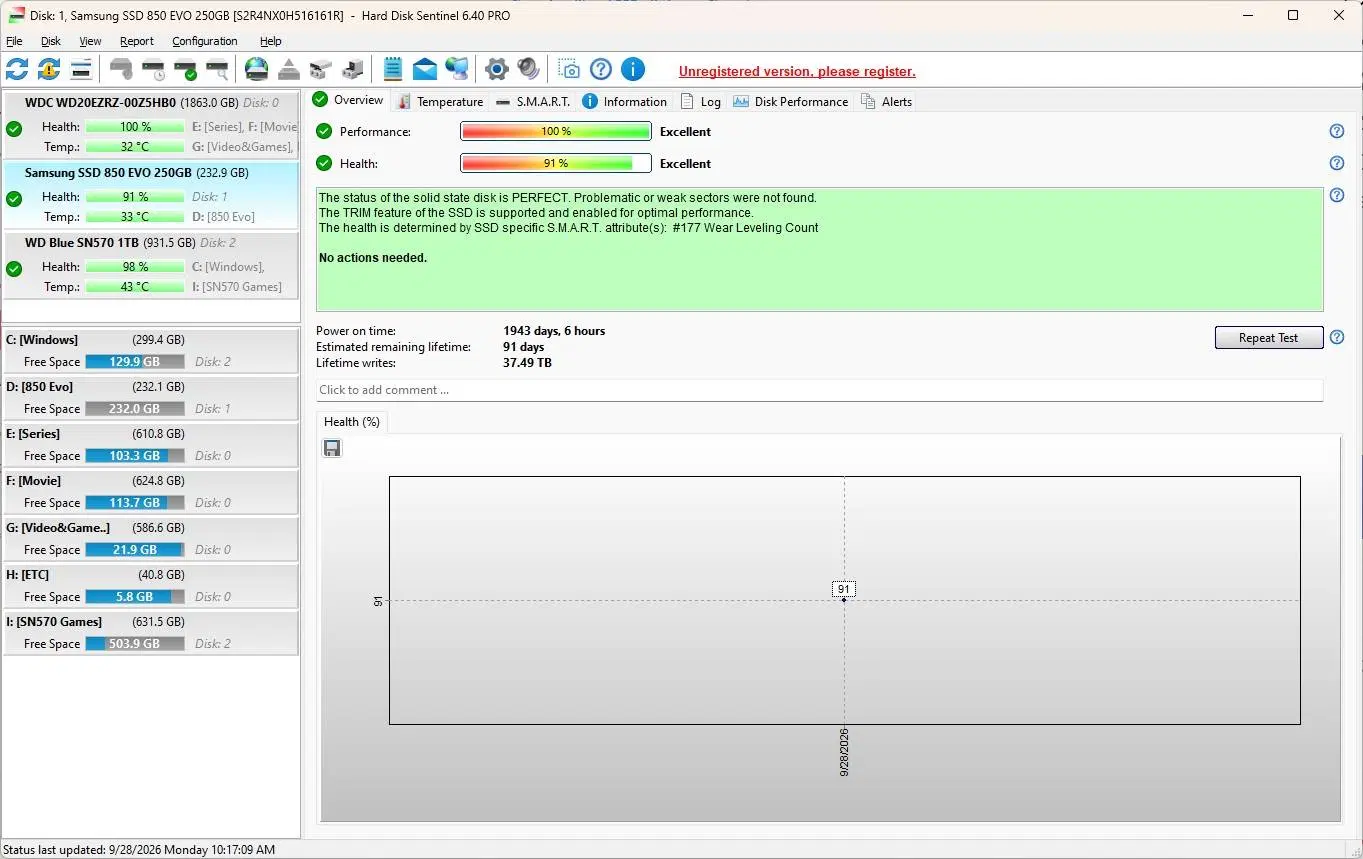Select the F: [Movie] volume
1363x859 pixels.
click(x=151, y=491)
